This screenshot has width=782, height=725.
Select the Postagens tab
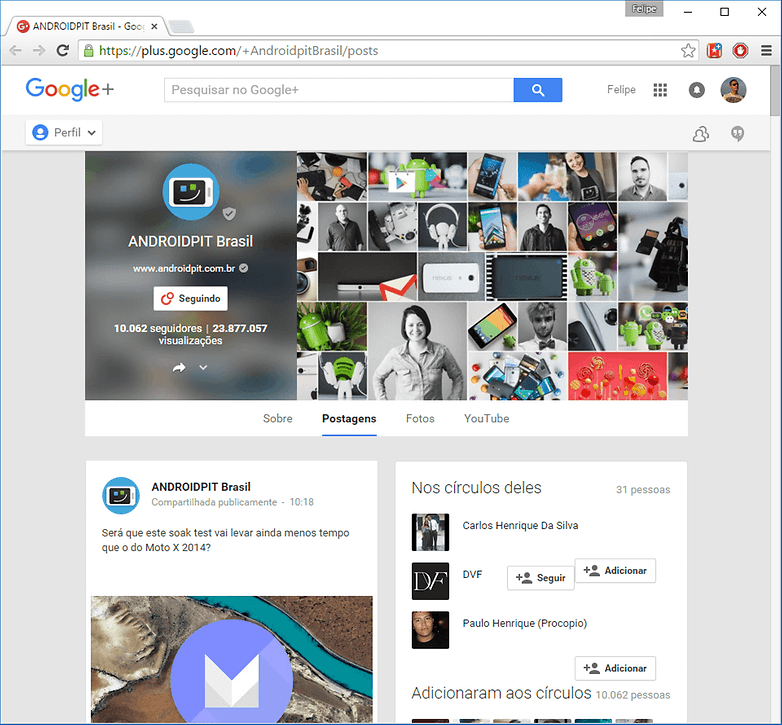click(349, 418)
